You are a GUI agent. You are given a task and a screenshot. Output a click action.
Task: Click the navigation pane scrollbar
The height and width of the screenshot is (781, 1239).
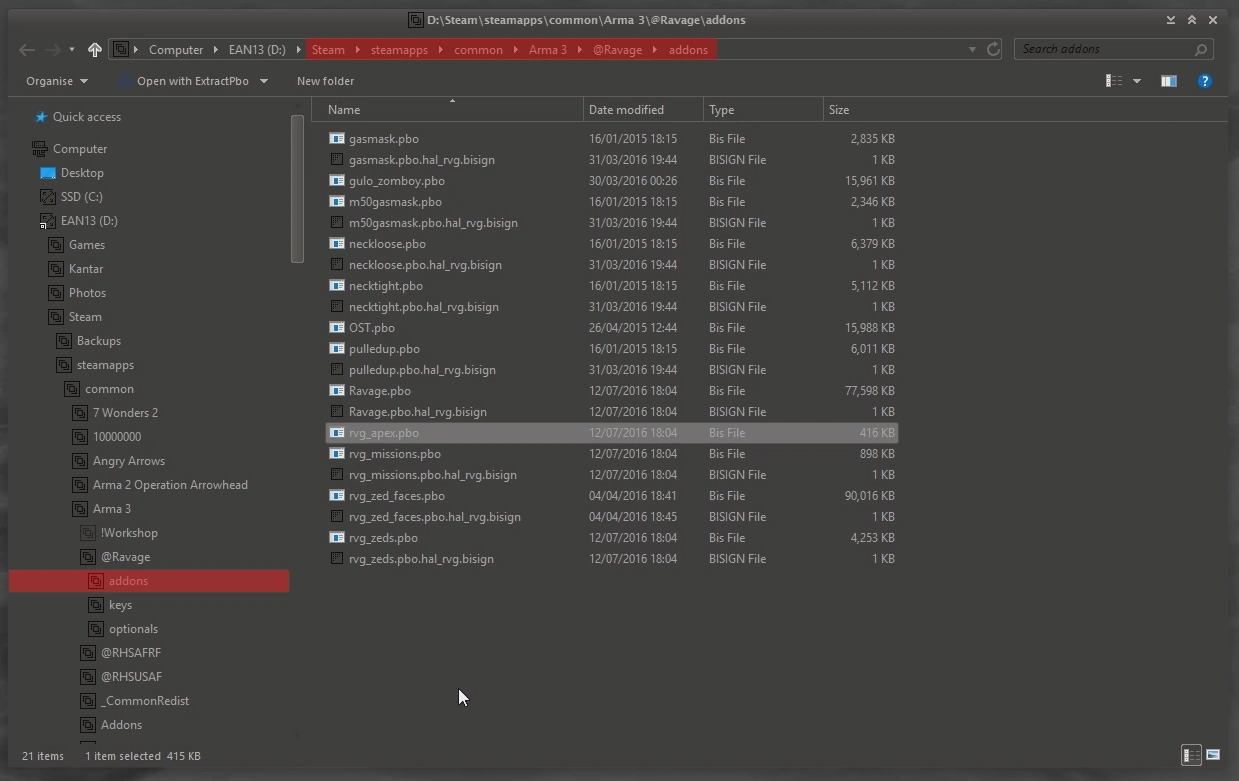coord(297,188)
